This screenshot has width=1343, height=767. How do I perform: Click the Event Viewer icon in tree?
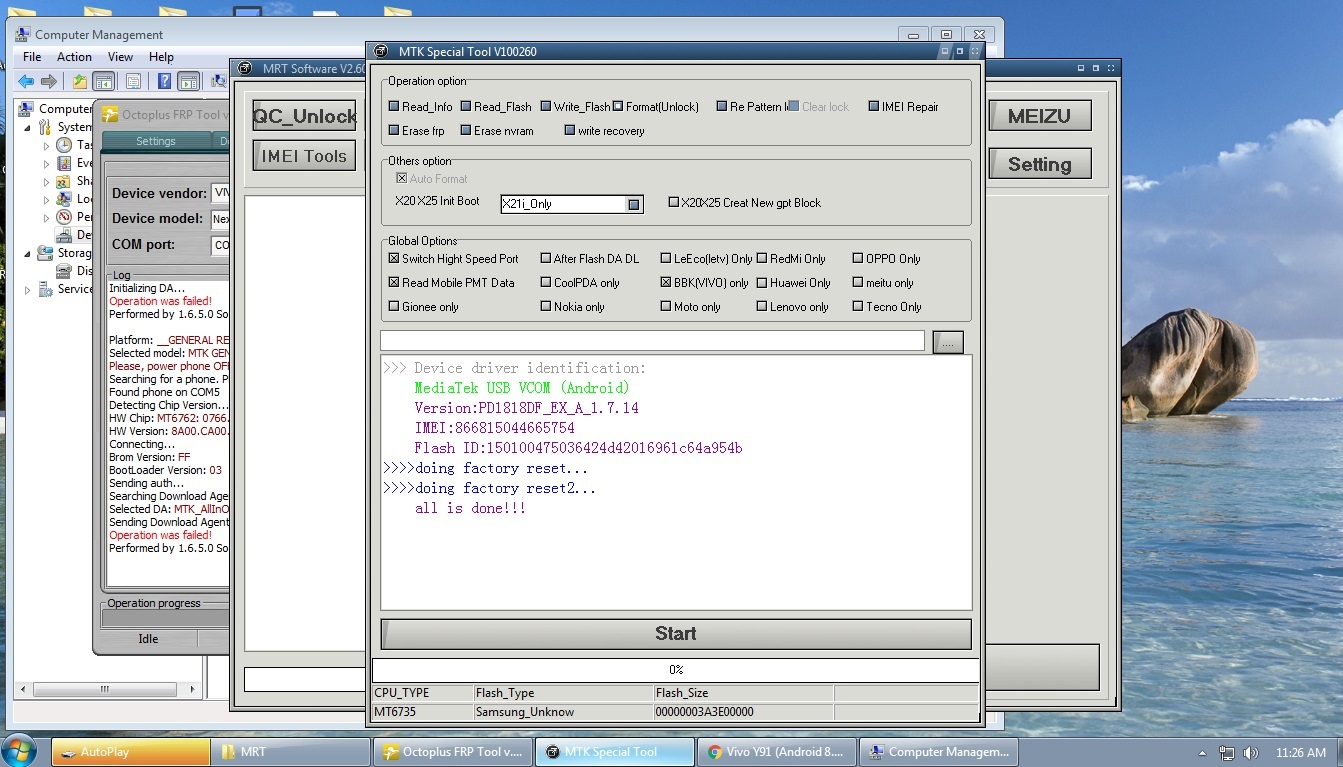64,163
